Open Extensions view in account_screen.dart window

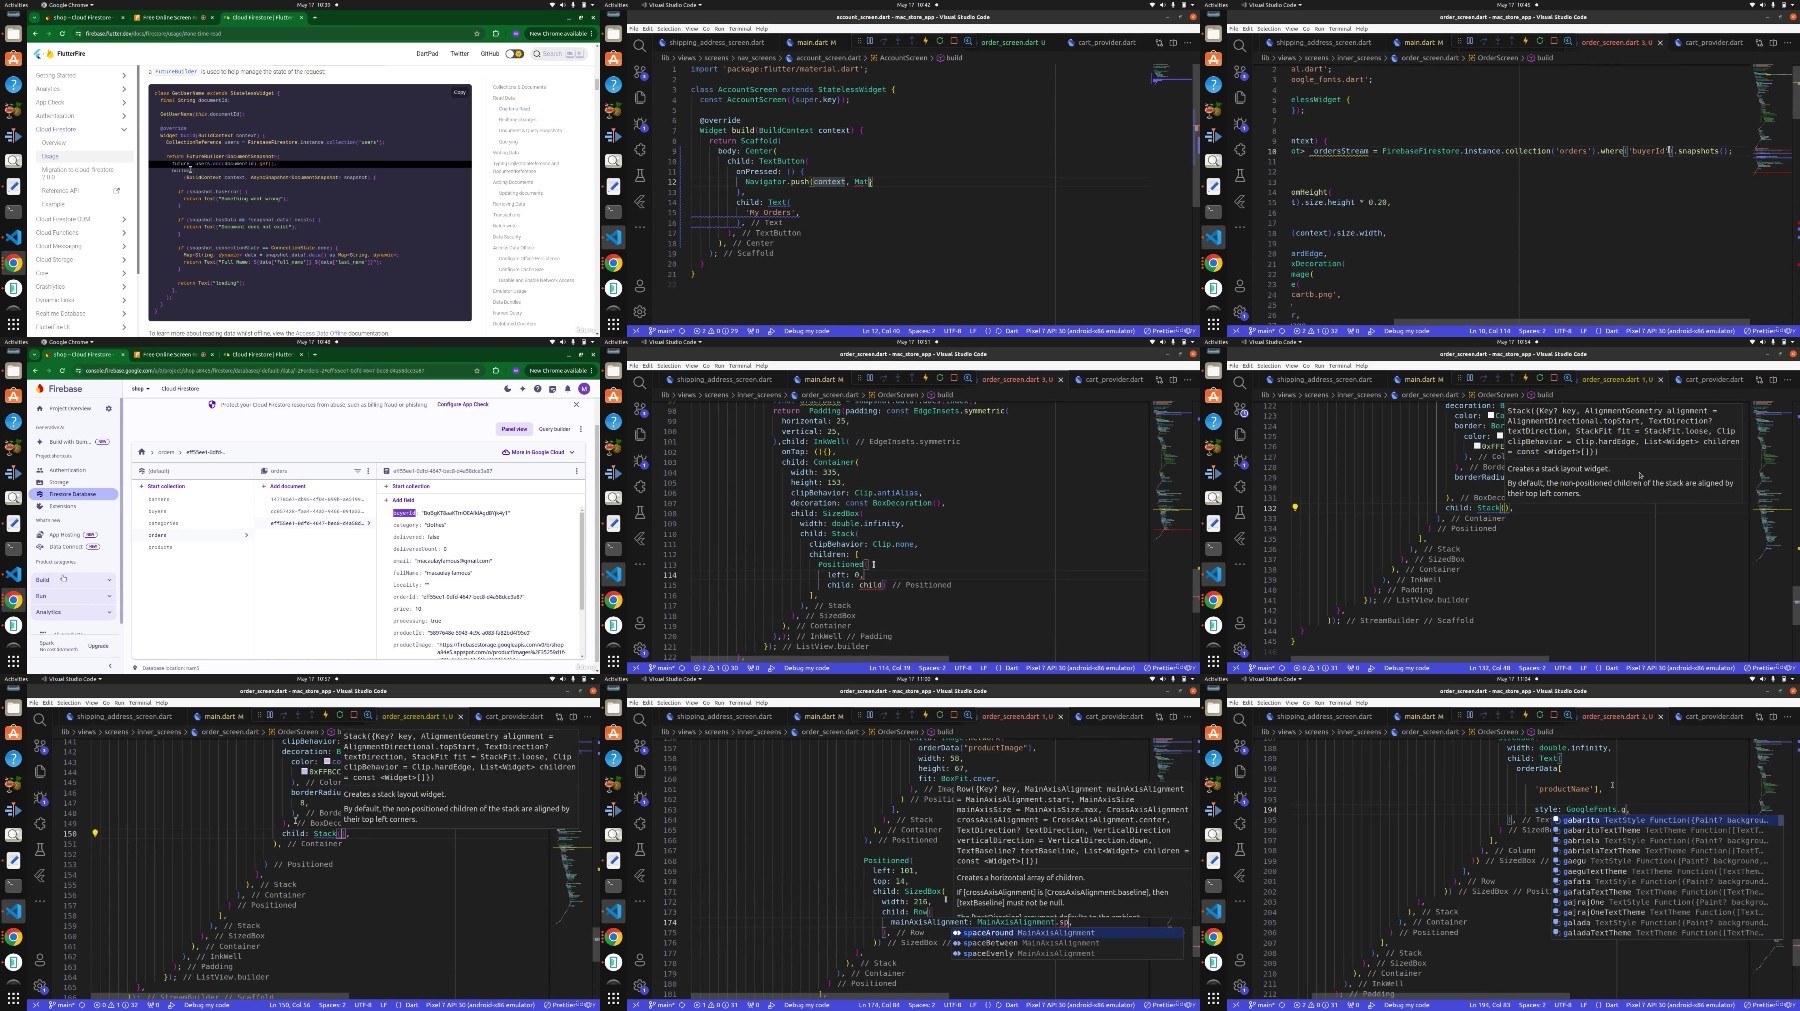(x=640, y=150)
